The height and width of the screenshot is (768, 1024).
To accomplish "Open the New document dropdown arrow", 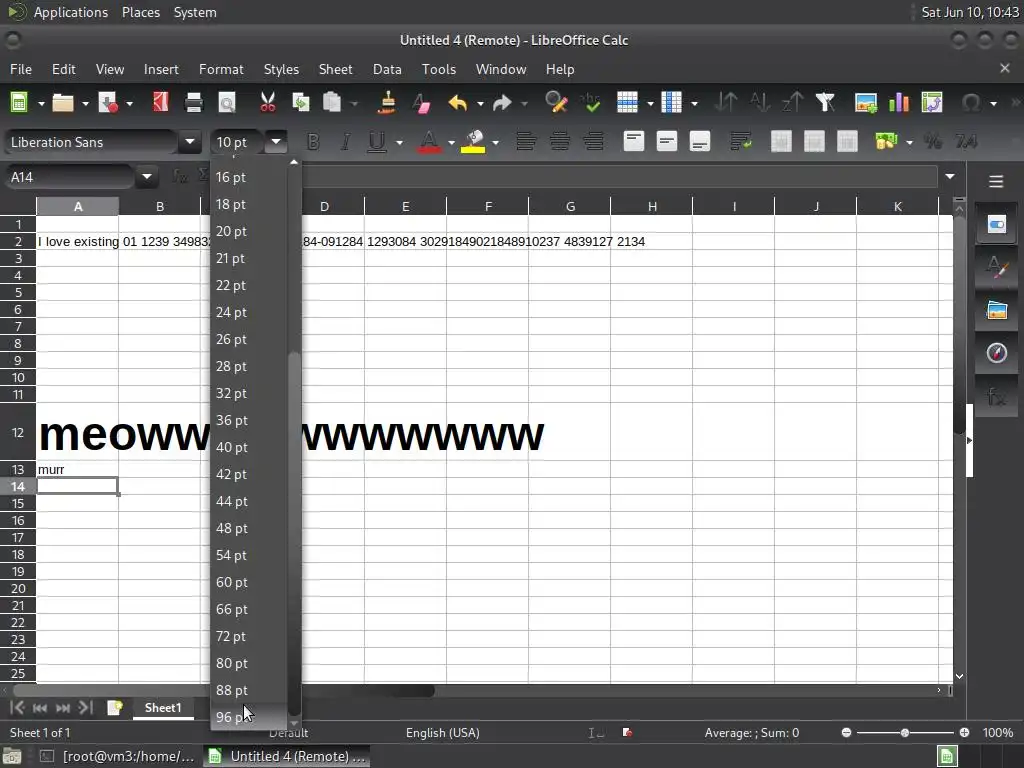I will [40, 103].
